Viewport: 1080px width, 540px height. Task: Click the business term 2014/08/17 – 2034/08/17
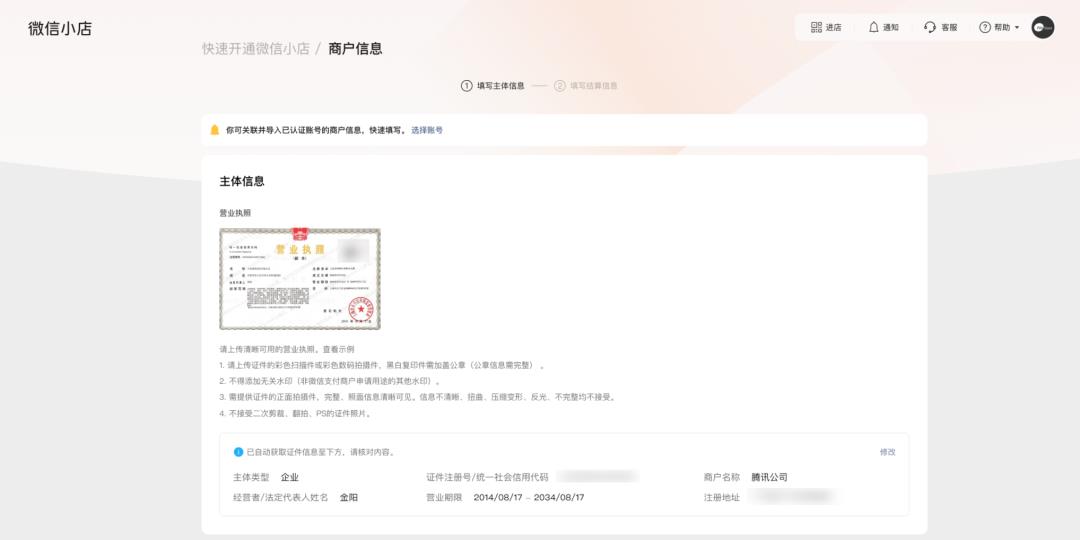[x=529, y=497]
